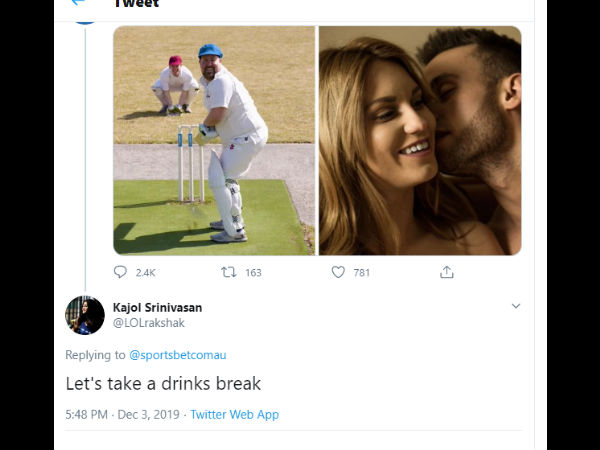
Task: Click the reply speech bubble icon
Action: coord(121,272)
